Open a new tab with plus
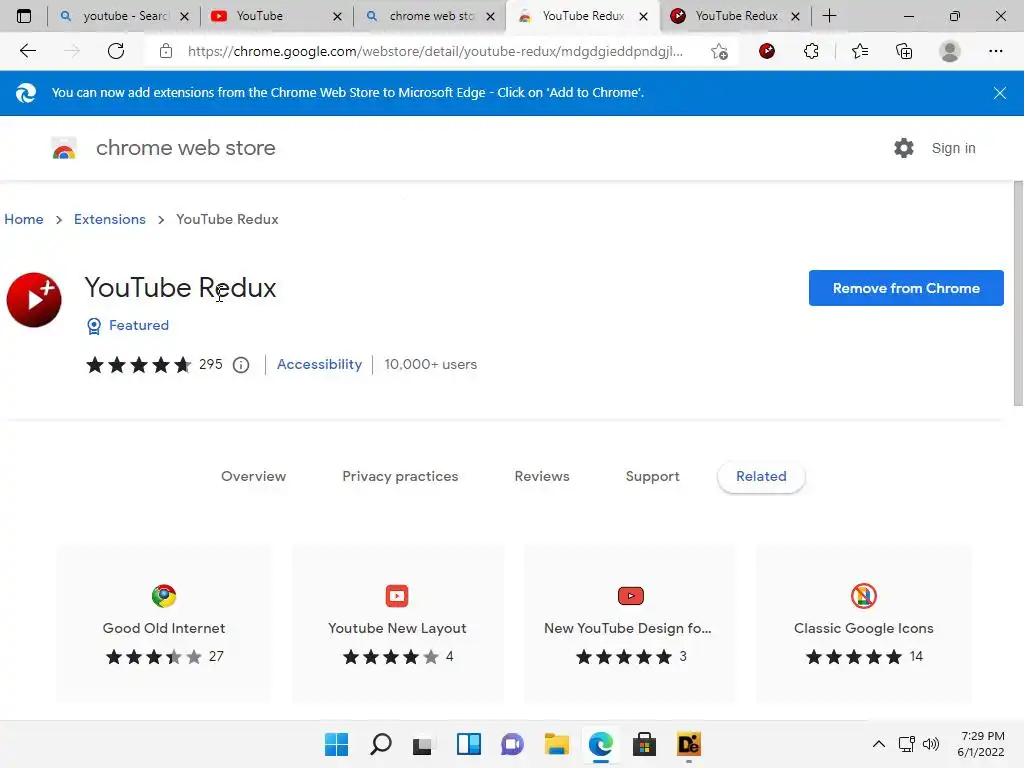Image resolution: width=1024 pixels, height=768 pixels. (829, 16)
